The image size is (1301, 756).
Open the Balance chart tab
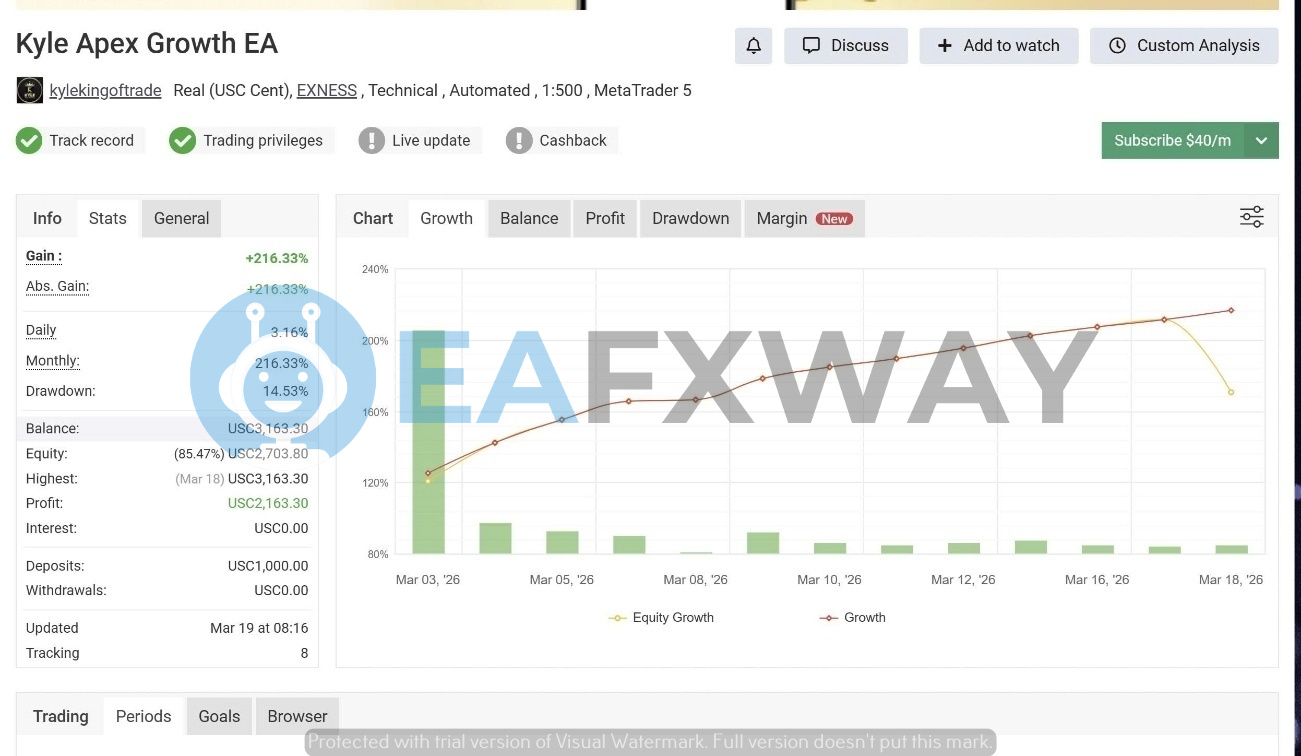[x=529, y=218]
